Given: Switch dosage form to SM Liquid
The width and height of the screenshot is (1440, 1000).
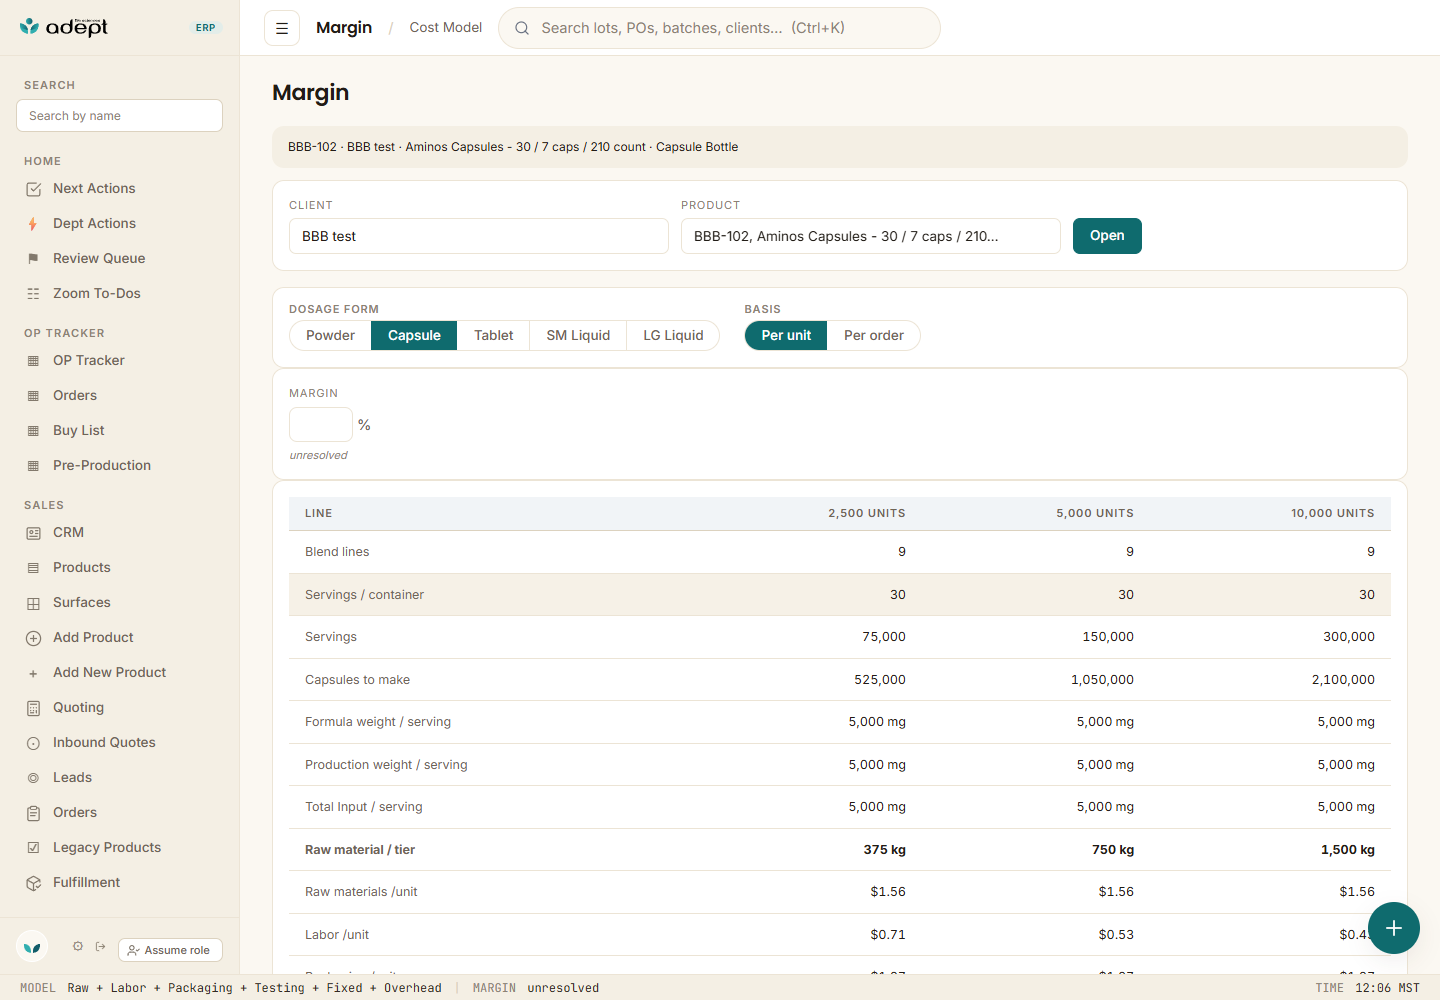Looking at the screenshot, I should coord(578,336).
